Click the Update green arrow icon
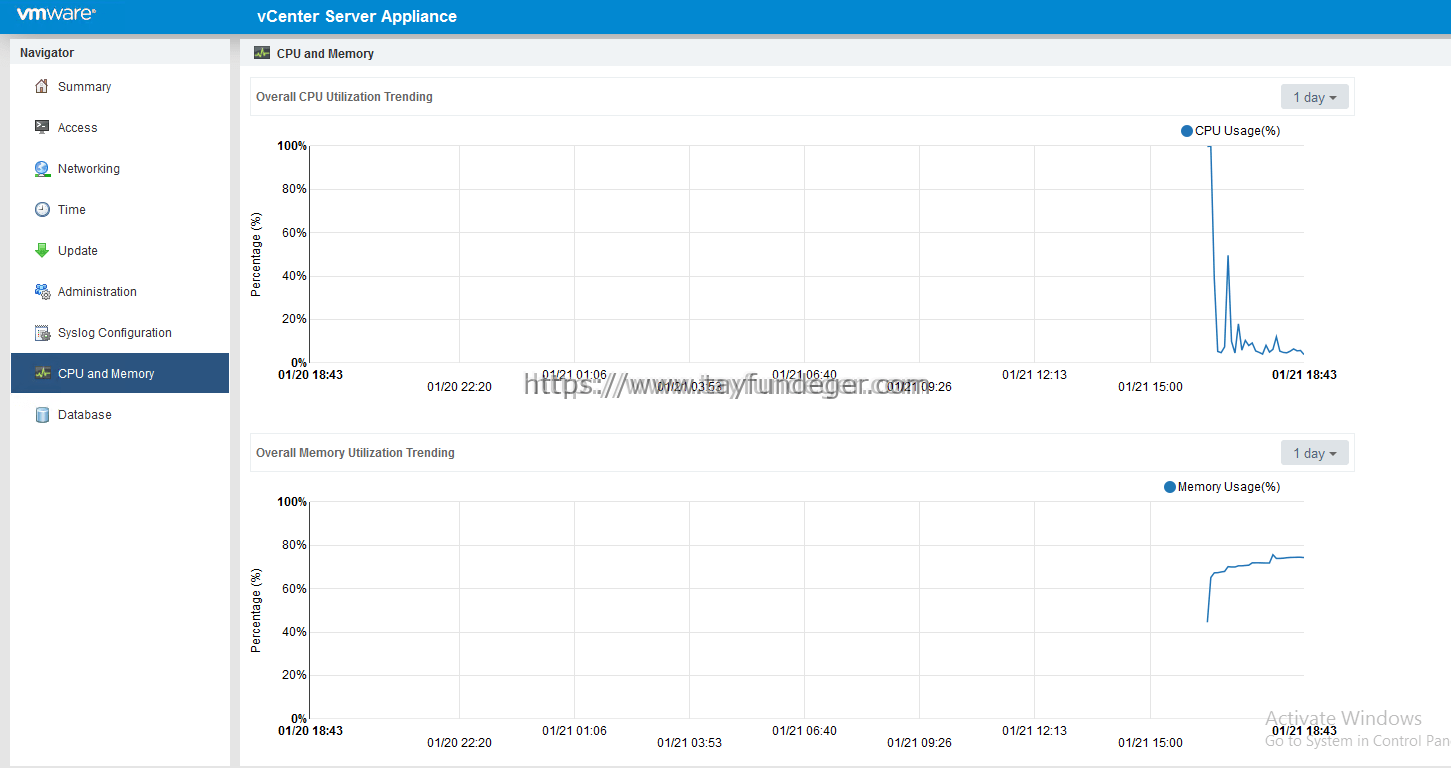Image resolution: width=1451 pixels, height=768 pixels. tap(42, 250)
